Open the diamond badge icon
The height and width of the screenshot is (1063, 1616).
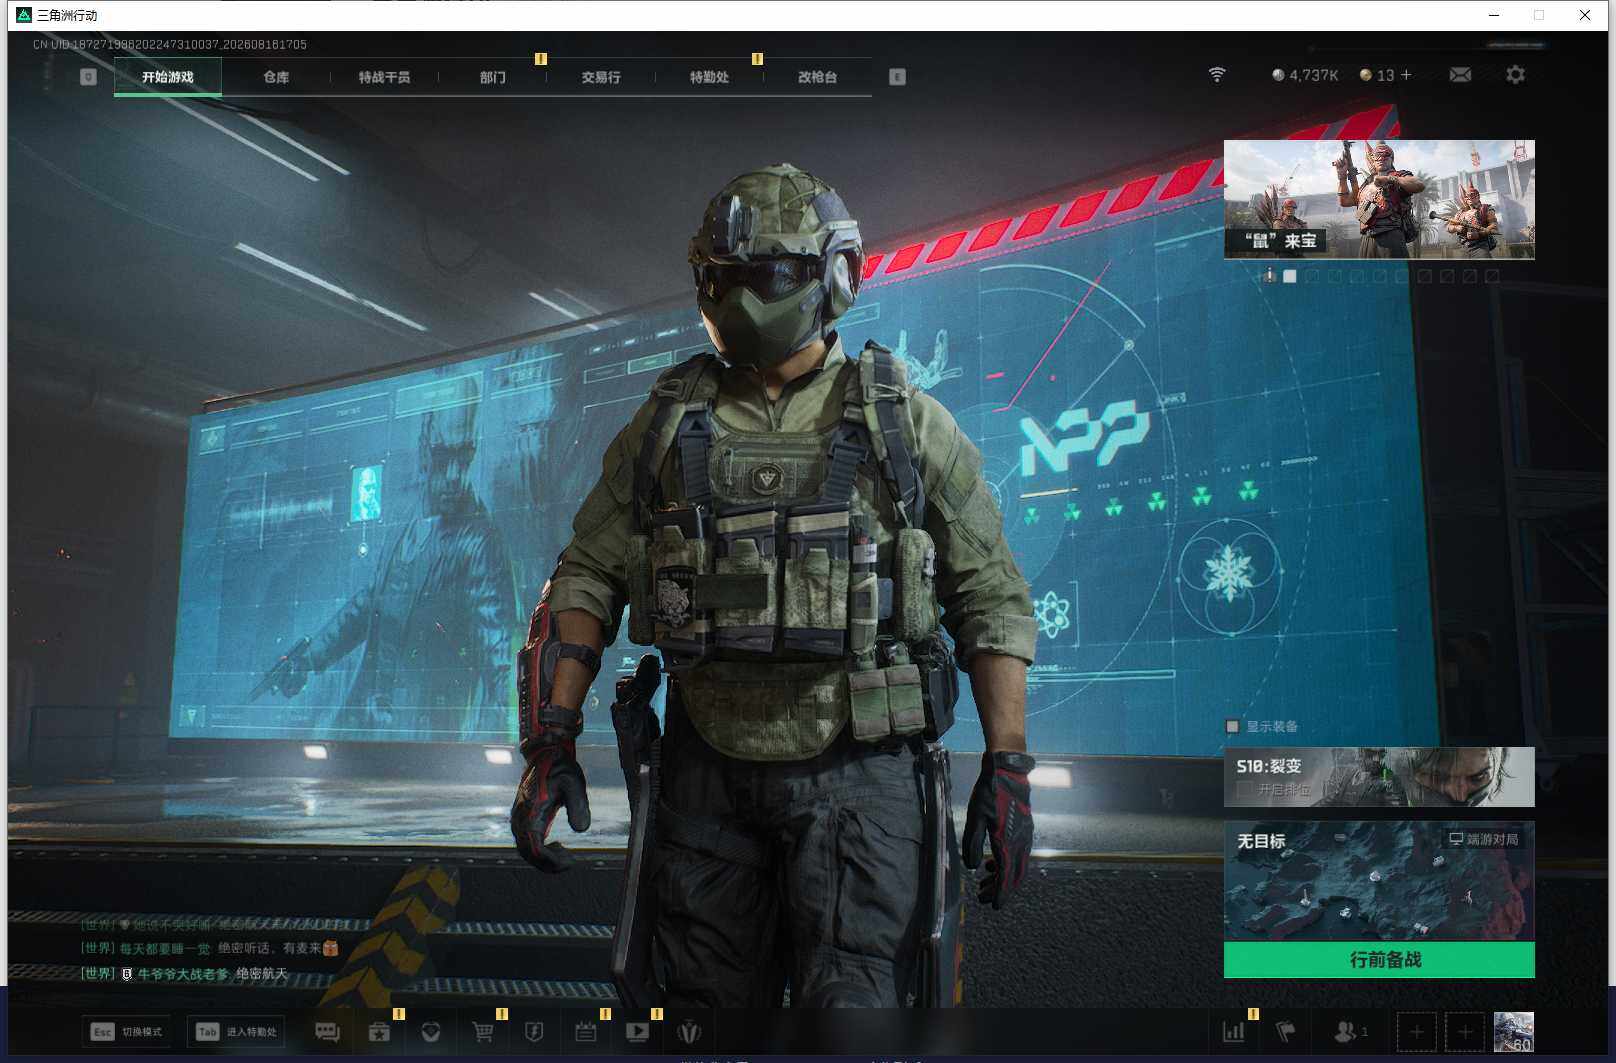[x=431, y=1032]
